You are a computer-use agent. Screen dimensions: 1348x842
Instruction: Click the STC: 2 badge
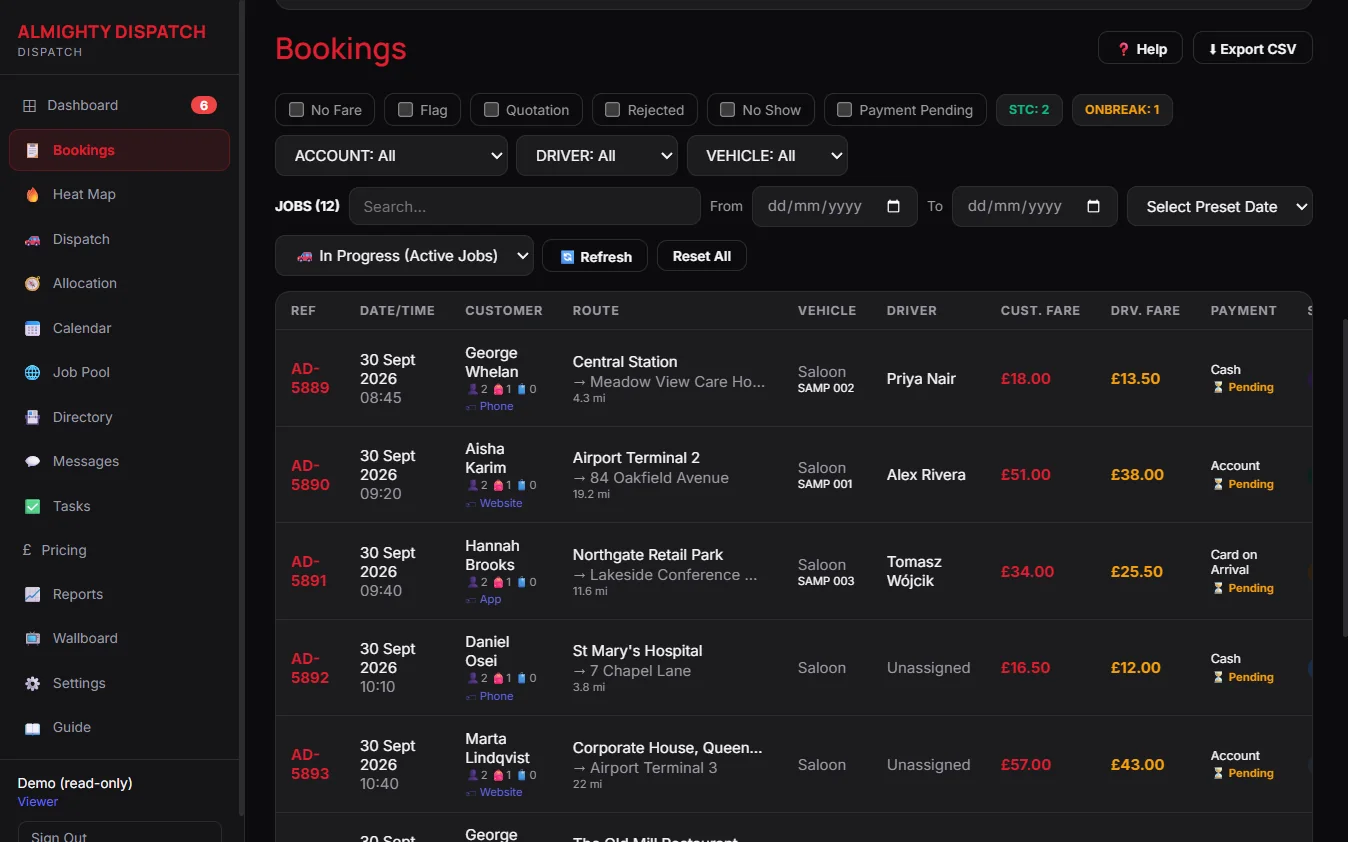(1029, 110)
